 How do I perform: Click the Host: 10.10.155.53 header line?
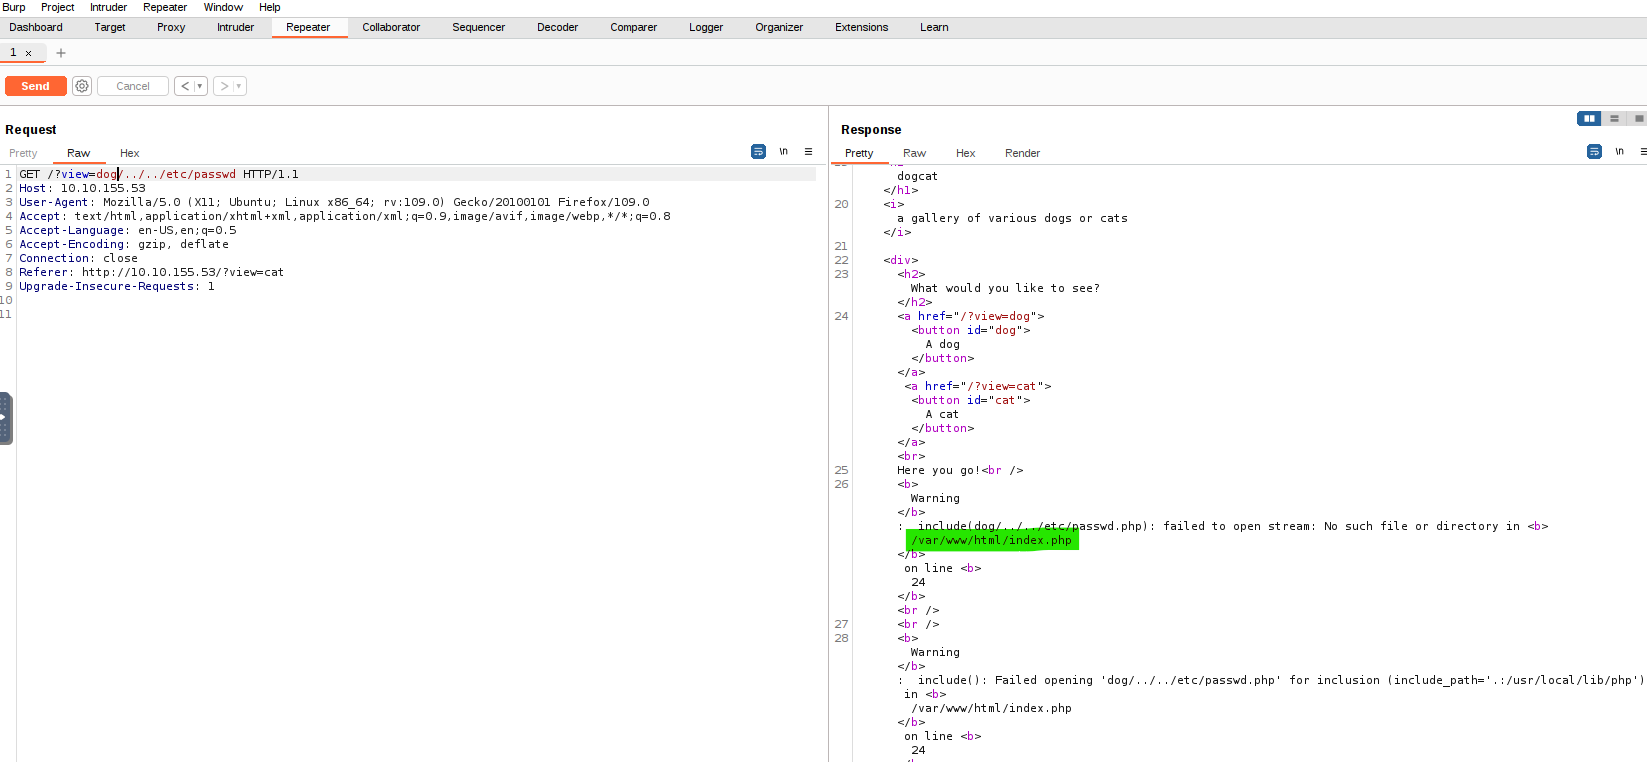tap(82, 188)
